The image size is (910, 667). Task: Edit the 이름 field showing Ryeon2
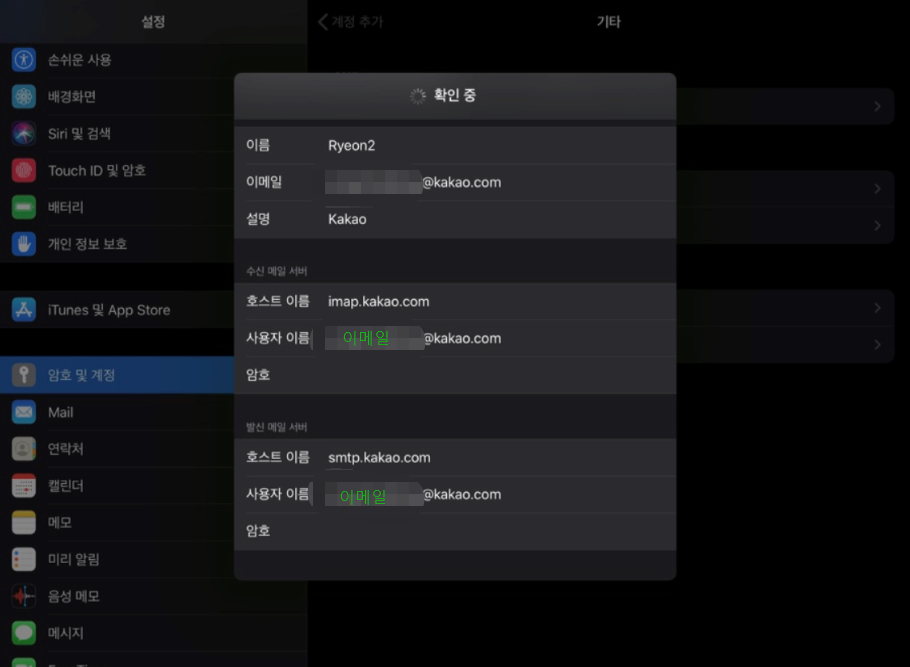click(455, 145)
